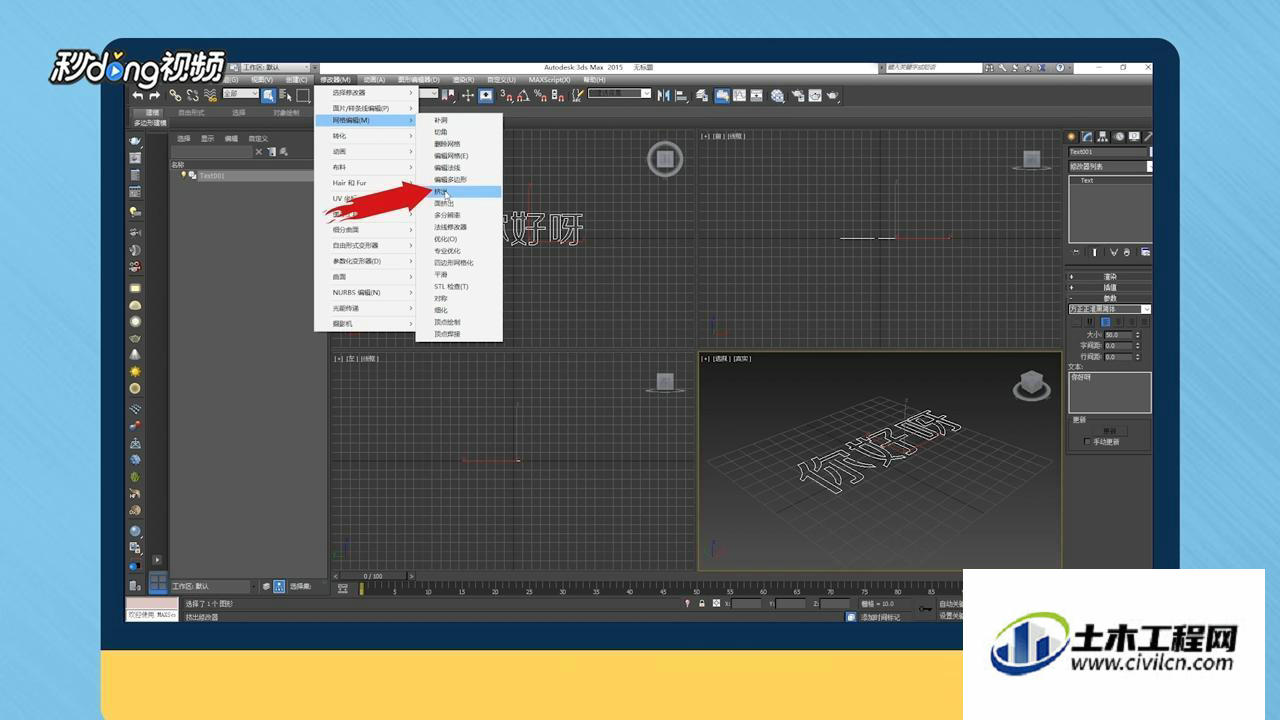Screen dimensions: 1280x720
Task: Click the Mirror tool icon
Action: tap(666, 95)
